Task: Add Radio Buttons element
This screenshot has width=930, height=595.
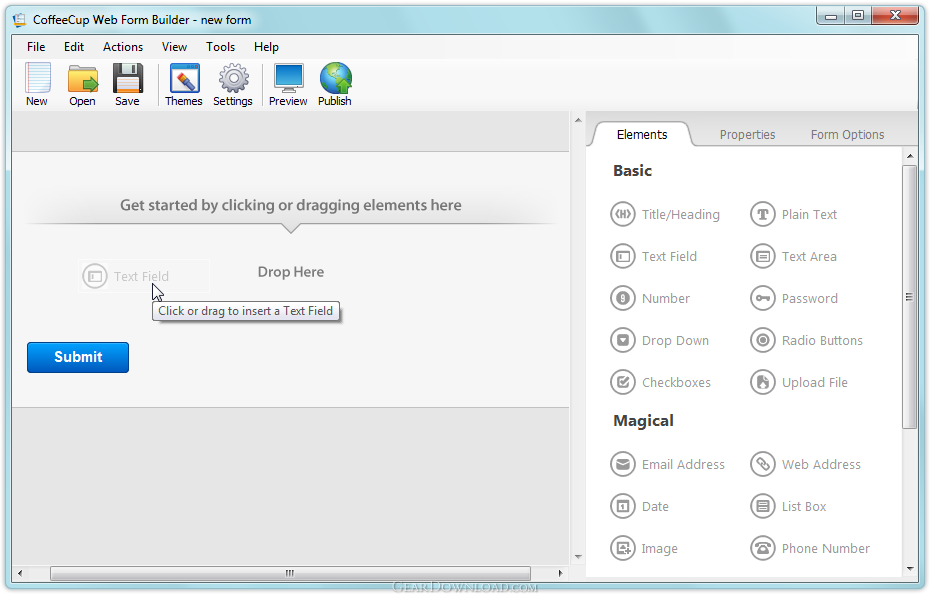Action: pos(807,341)
